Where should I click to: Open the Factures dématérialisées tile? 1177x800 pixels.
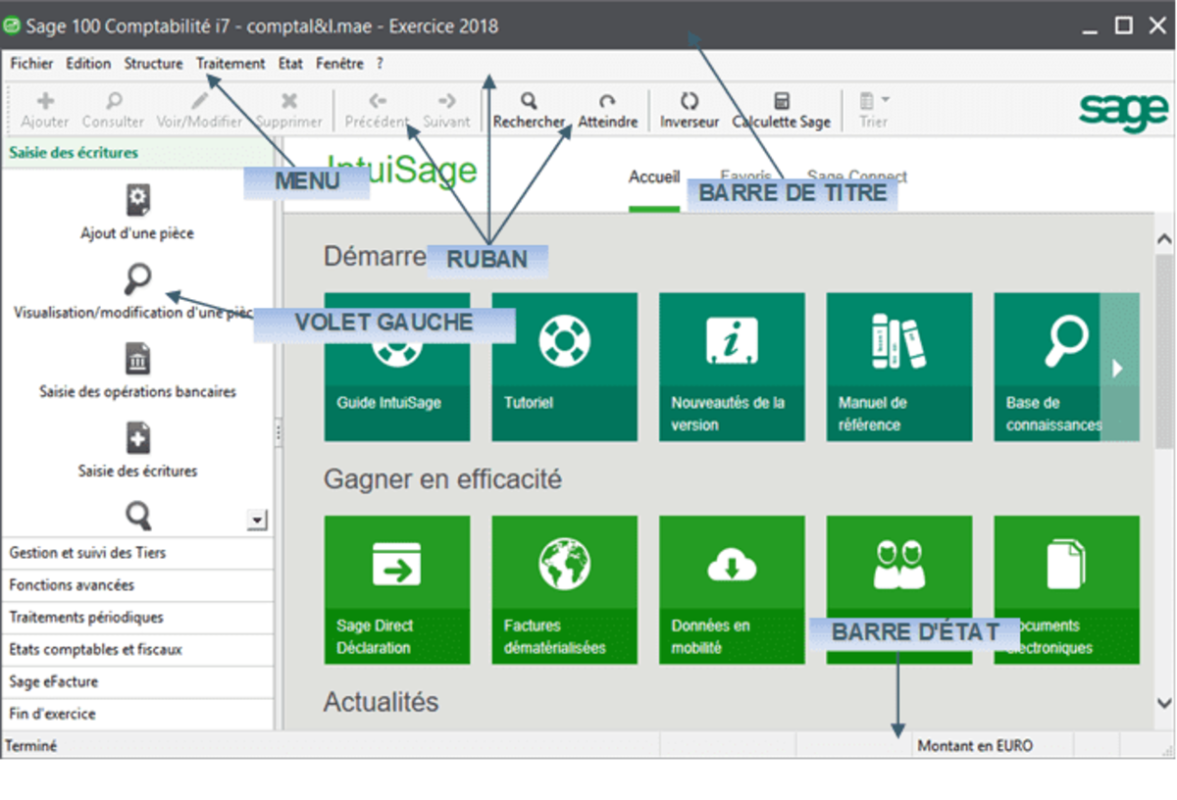click(x=564, y=590)
